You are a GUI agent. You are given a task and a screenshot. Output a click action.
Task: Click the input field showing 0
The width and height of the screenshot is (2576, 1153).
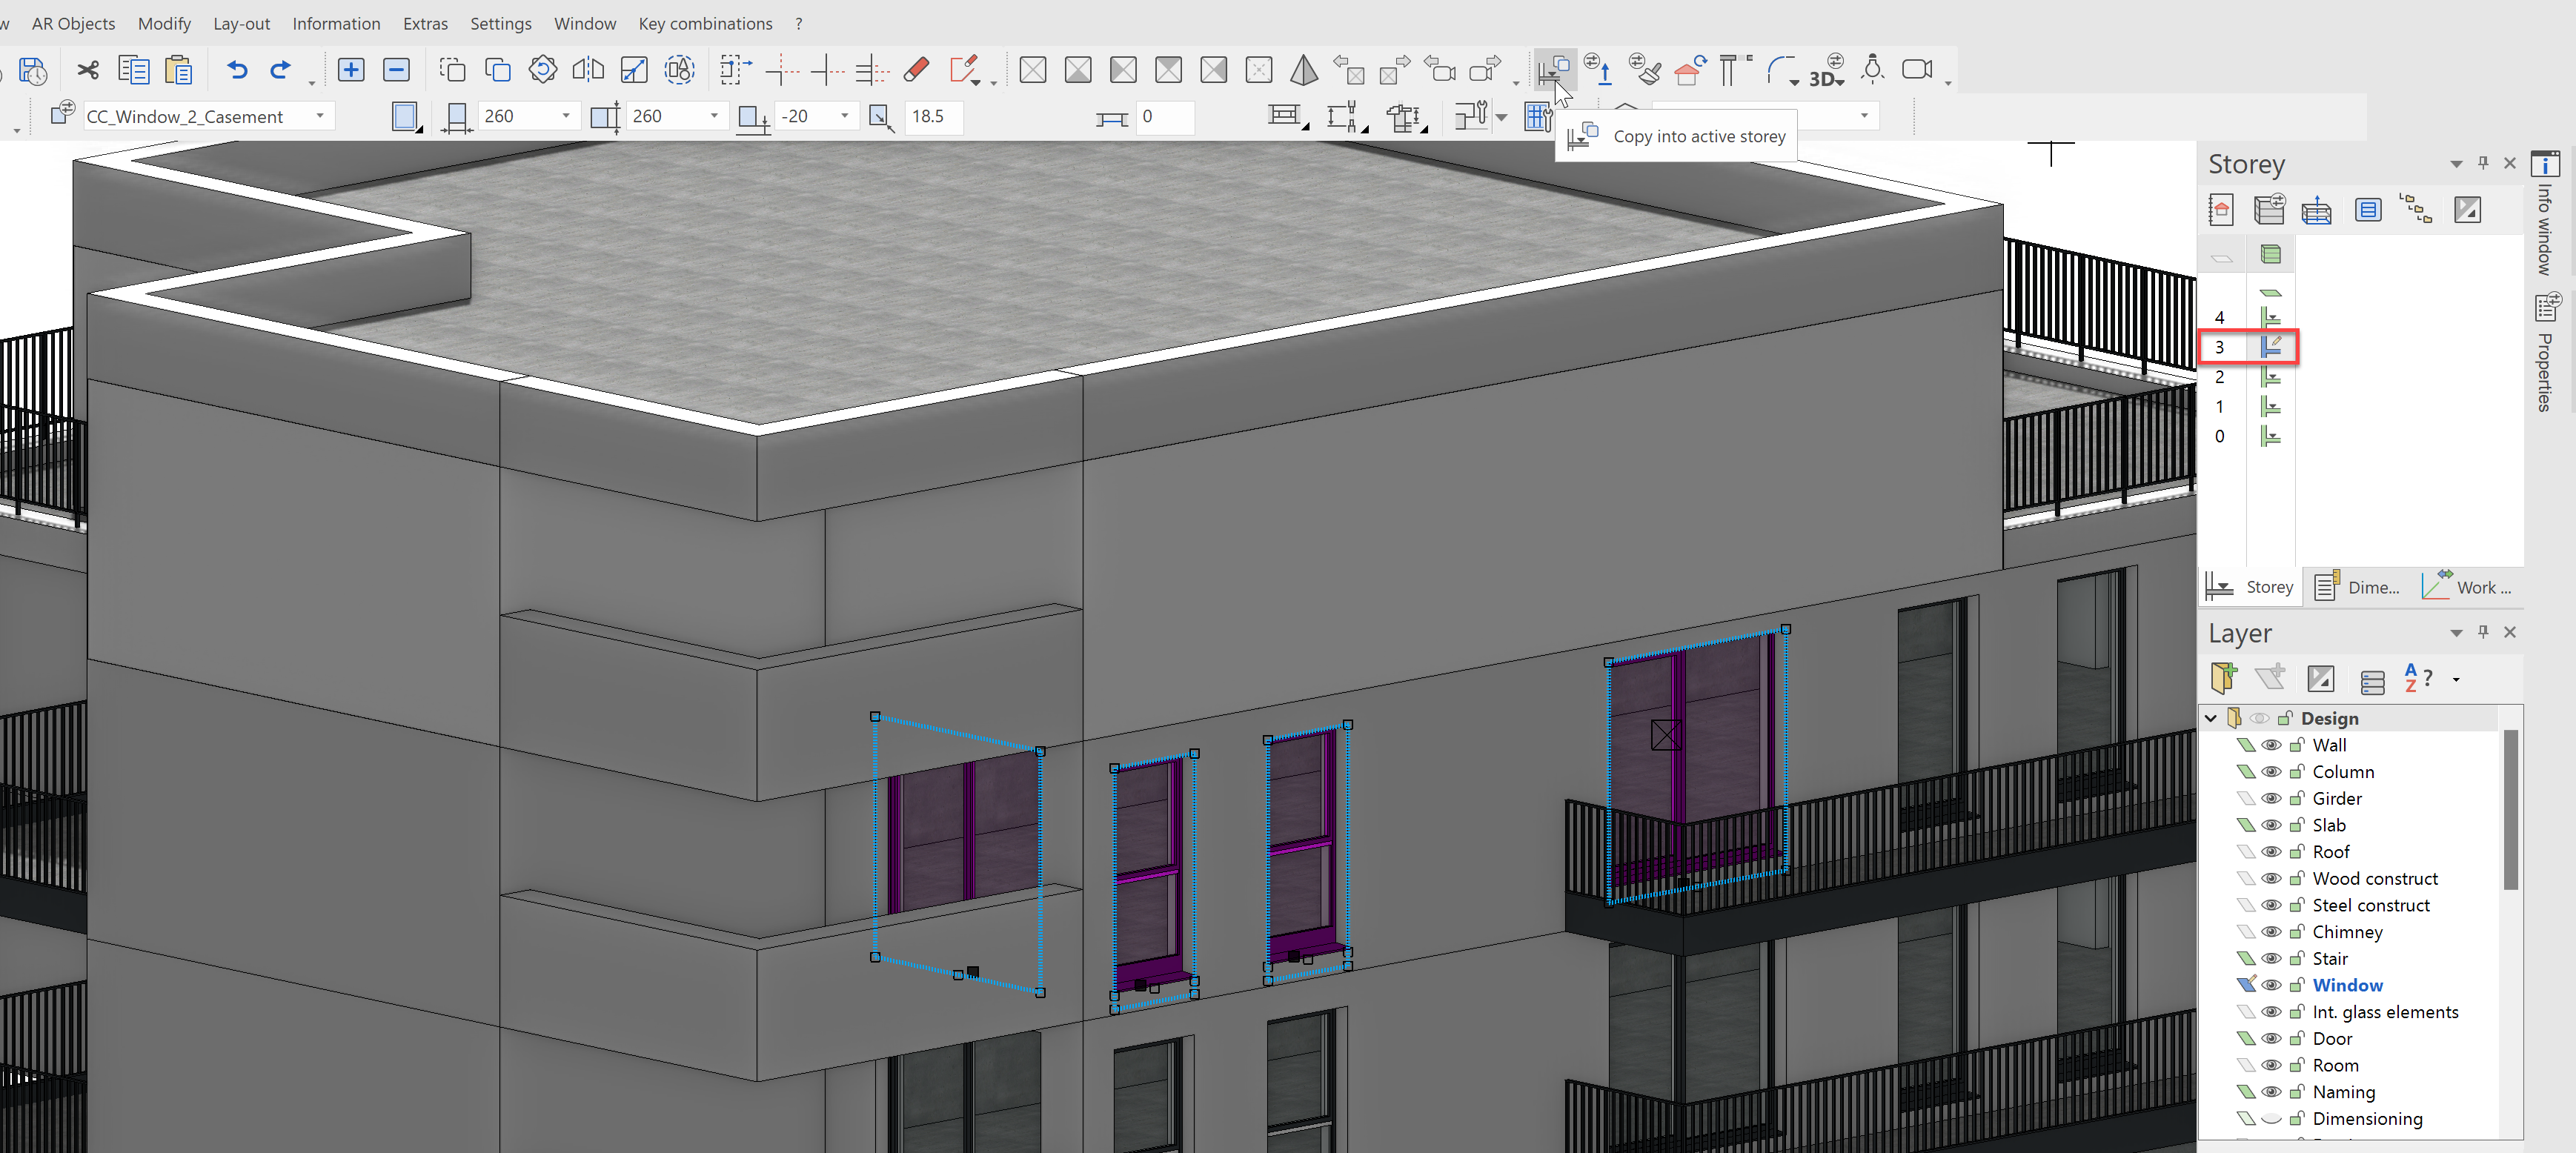[x=1166, y=116]
